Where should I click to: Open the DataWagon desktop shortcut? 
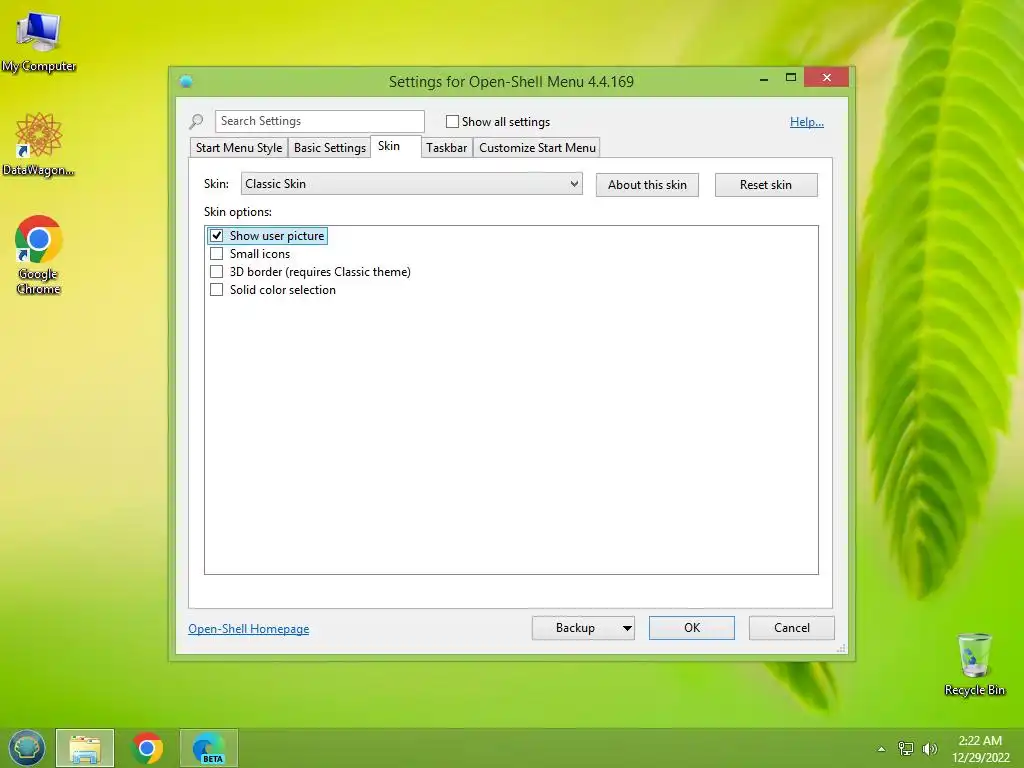[x=39, y=144]
